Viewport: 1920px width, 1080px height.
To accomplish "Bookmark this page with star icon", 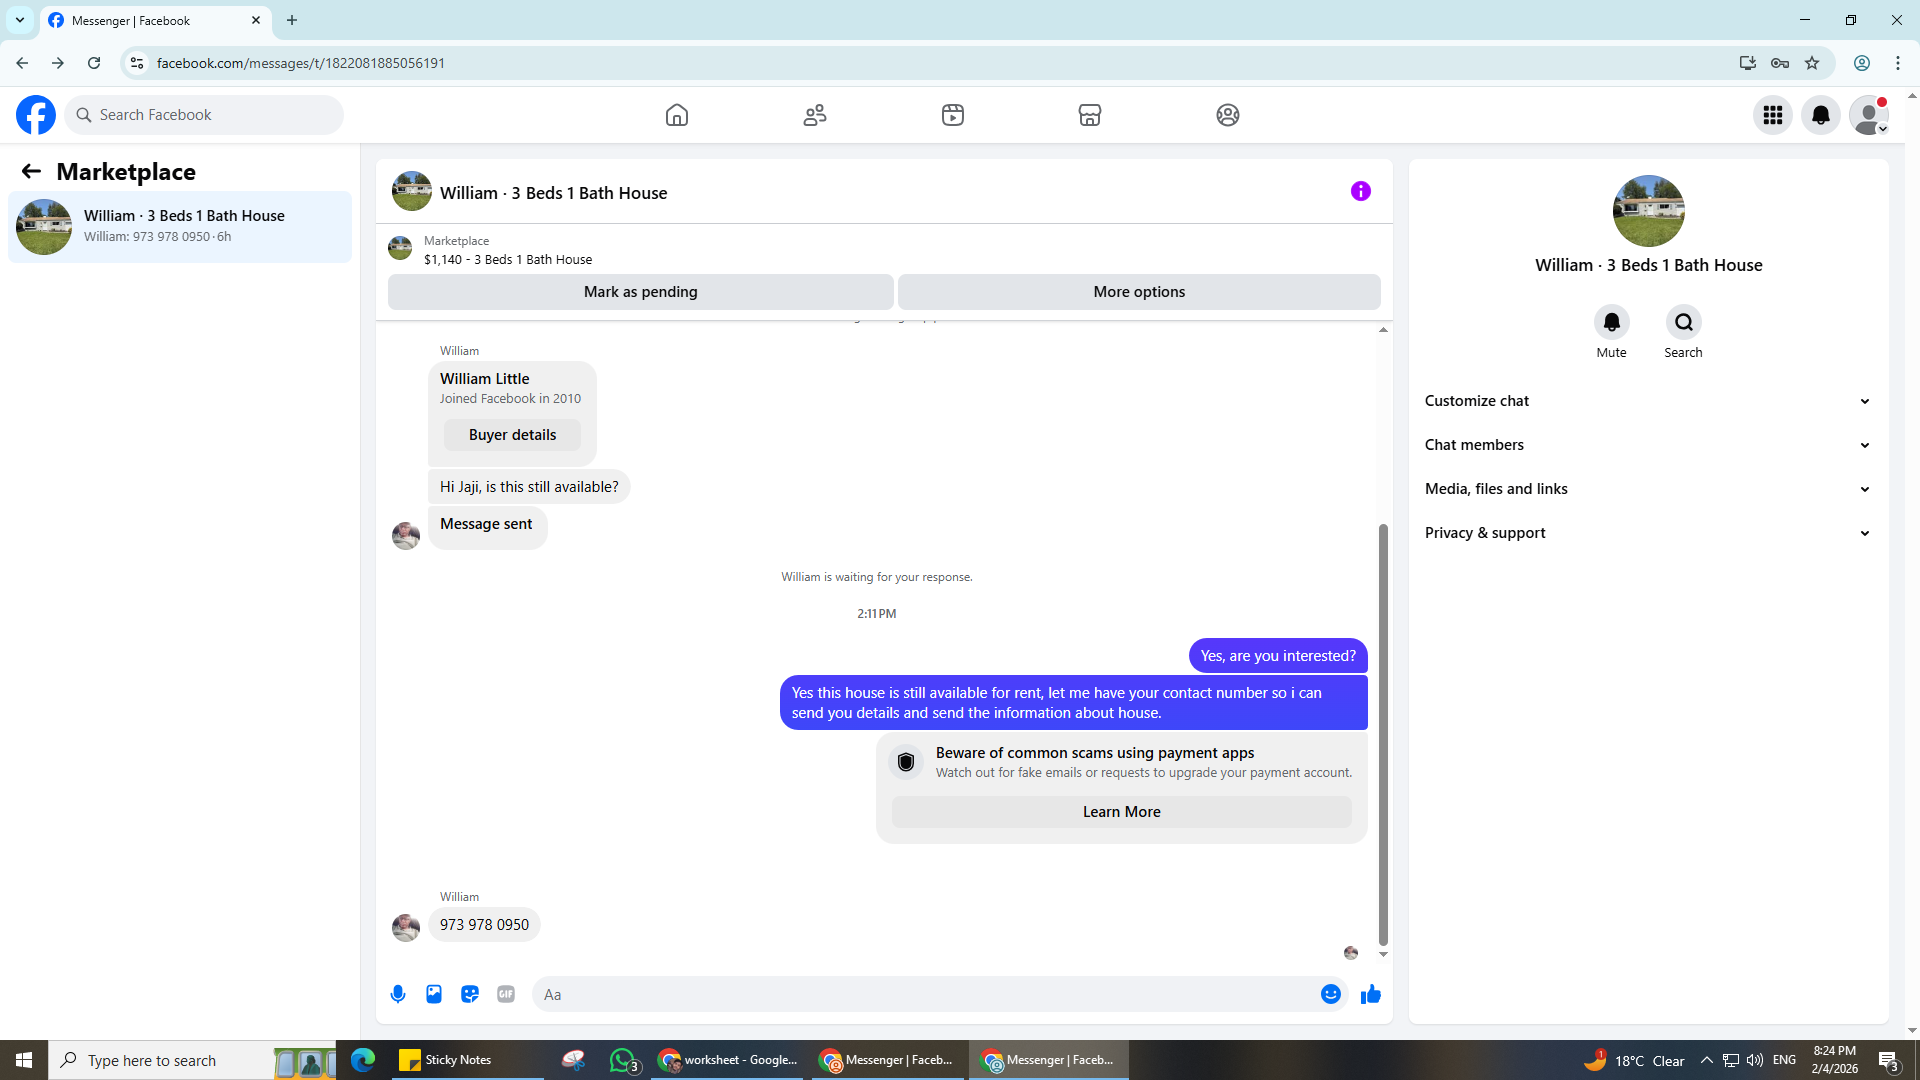I will coord(1812,63).
